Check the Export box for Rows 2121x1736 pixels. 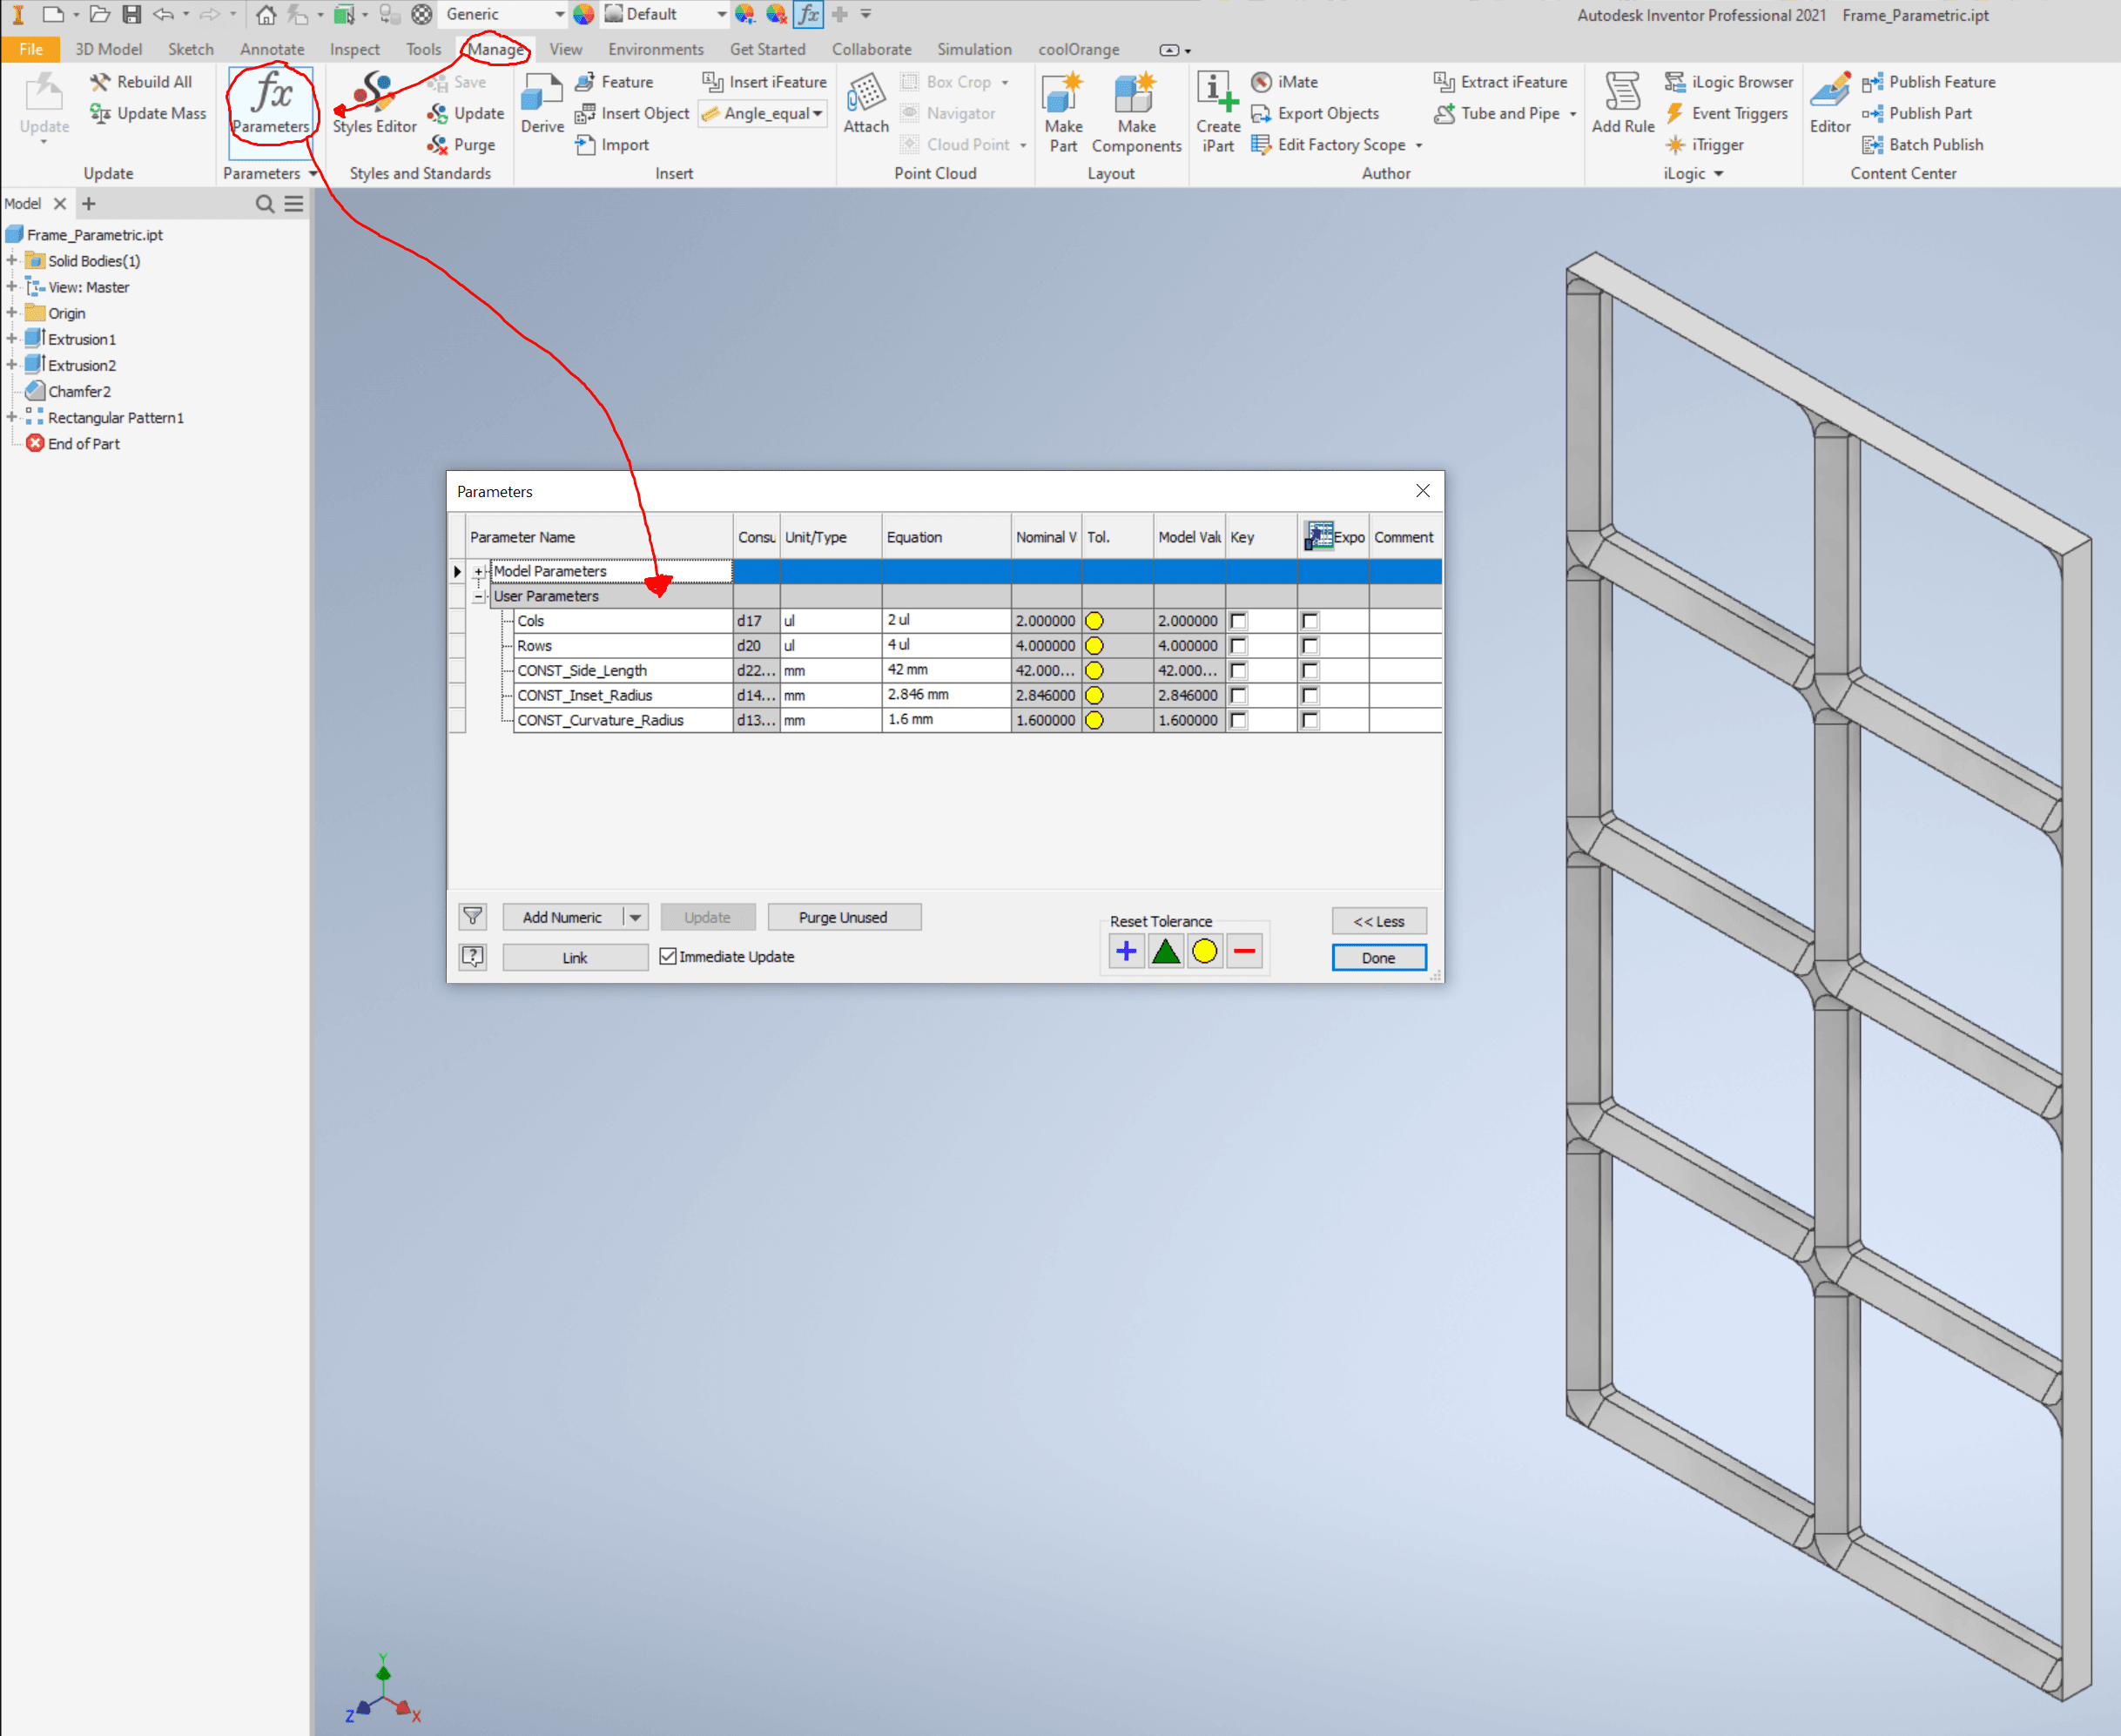(x=1310, y=646)
